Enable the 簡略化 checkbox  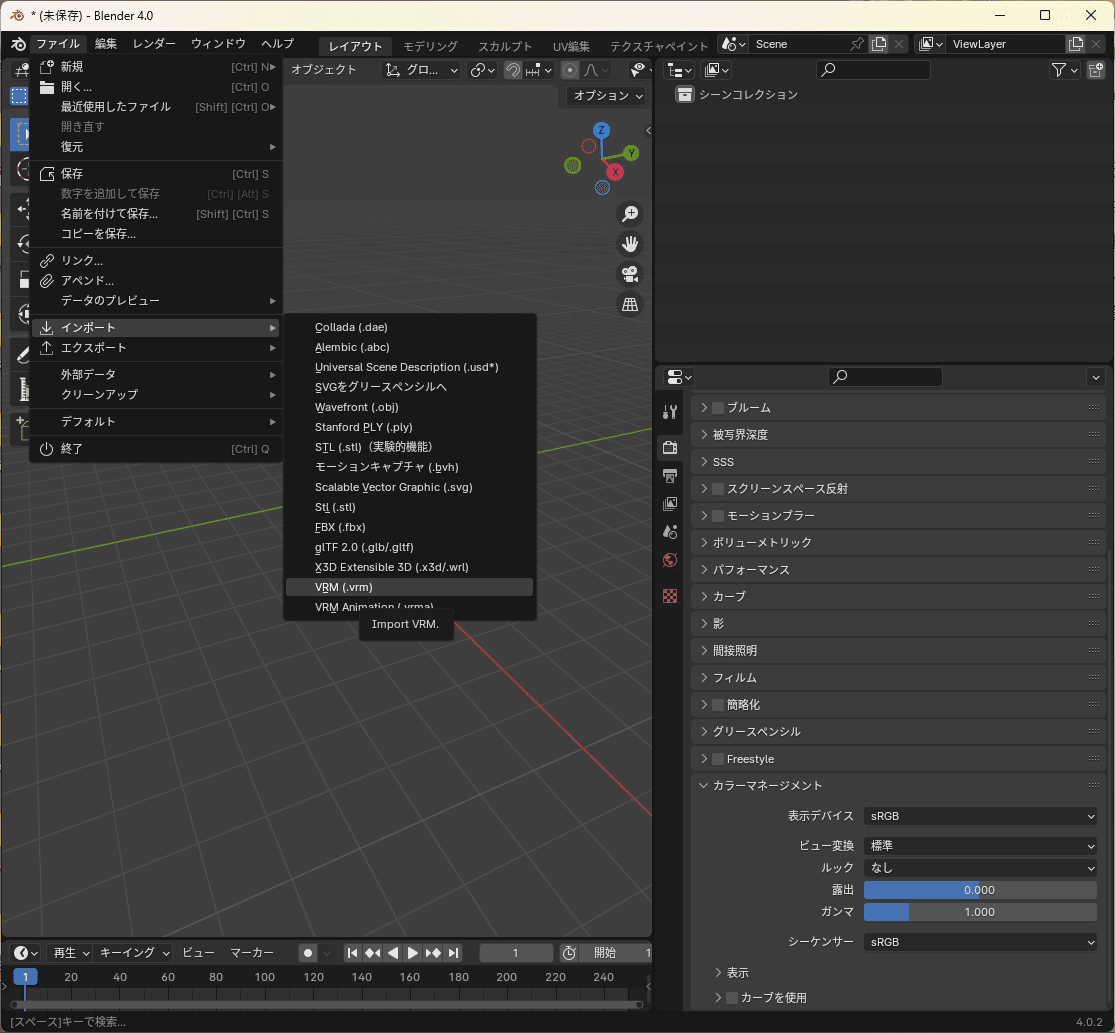[718, 705]
